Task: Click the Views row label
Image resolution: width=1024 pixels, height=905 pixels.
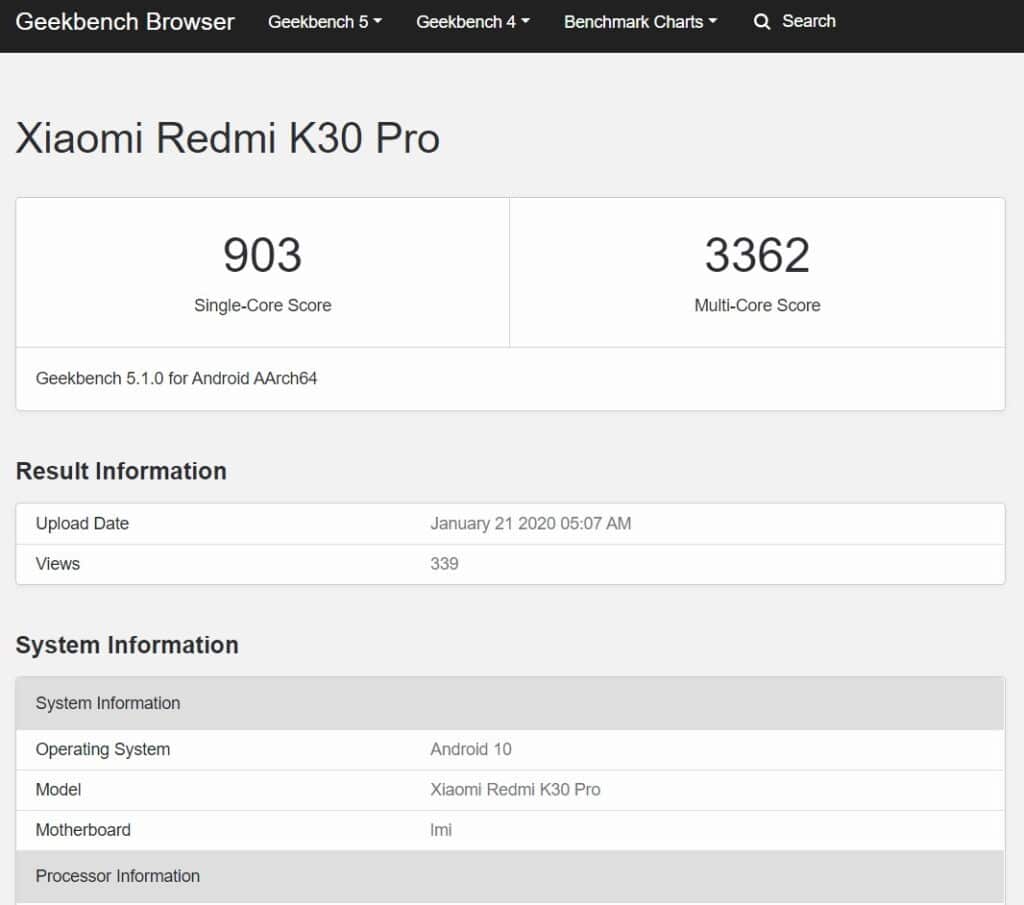Action: (x=57, y=564)
